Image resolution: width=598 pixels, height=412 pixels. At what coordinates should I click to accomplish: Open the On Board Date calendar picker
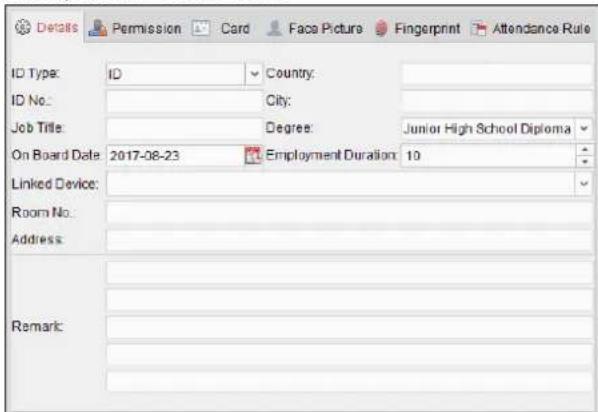pyautogui.click(x=252, y=155)
